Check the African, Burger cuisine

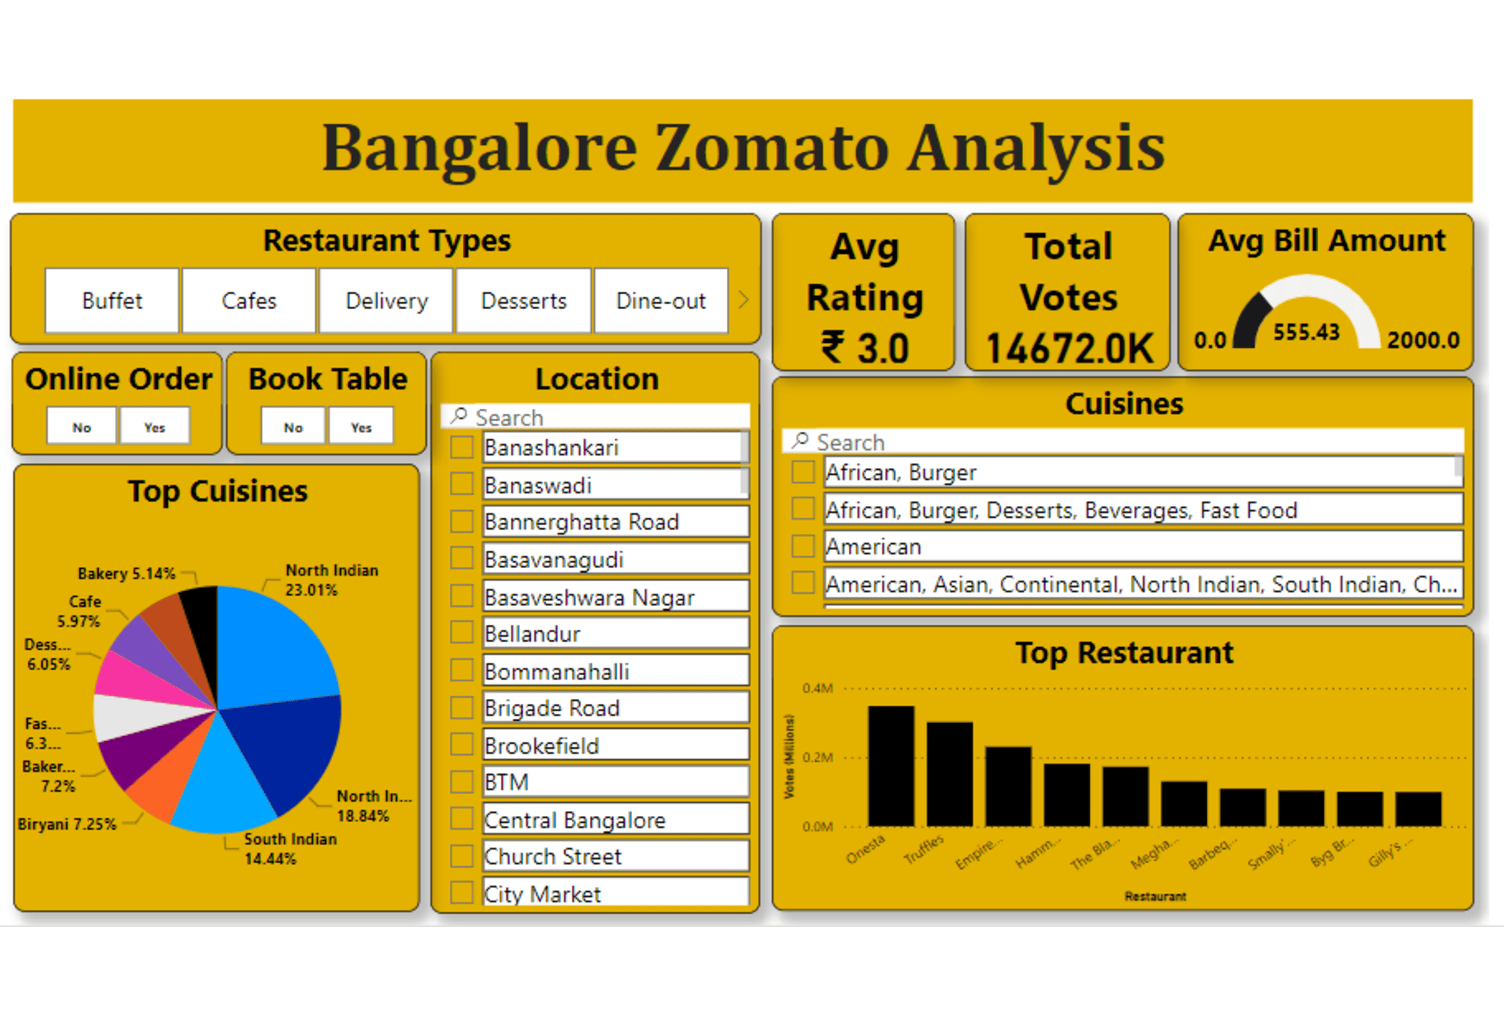[803, 472]
